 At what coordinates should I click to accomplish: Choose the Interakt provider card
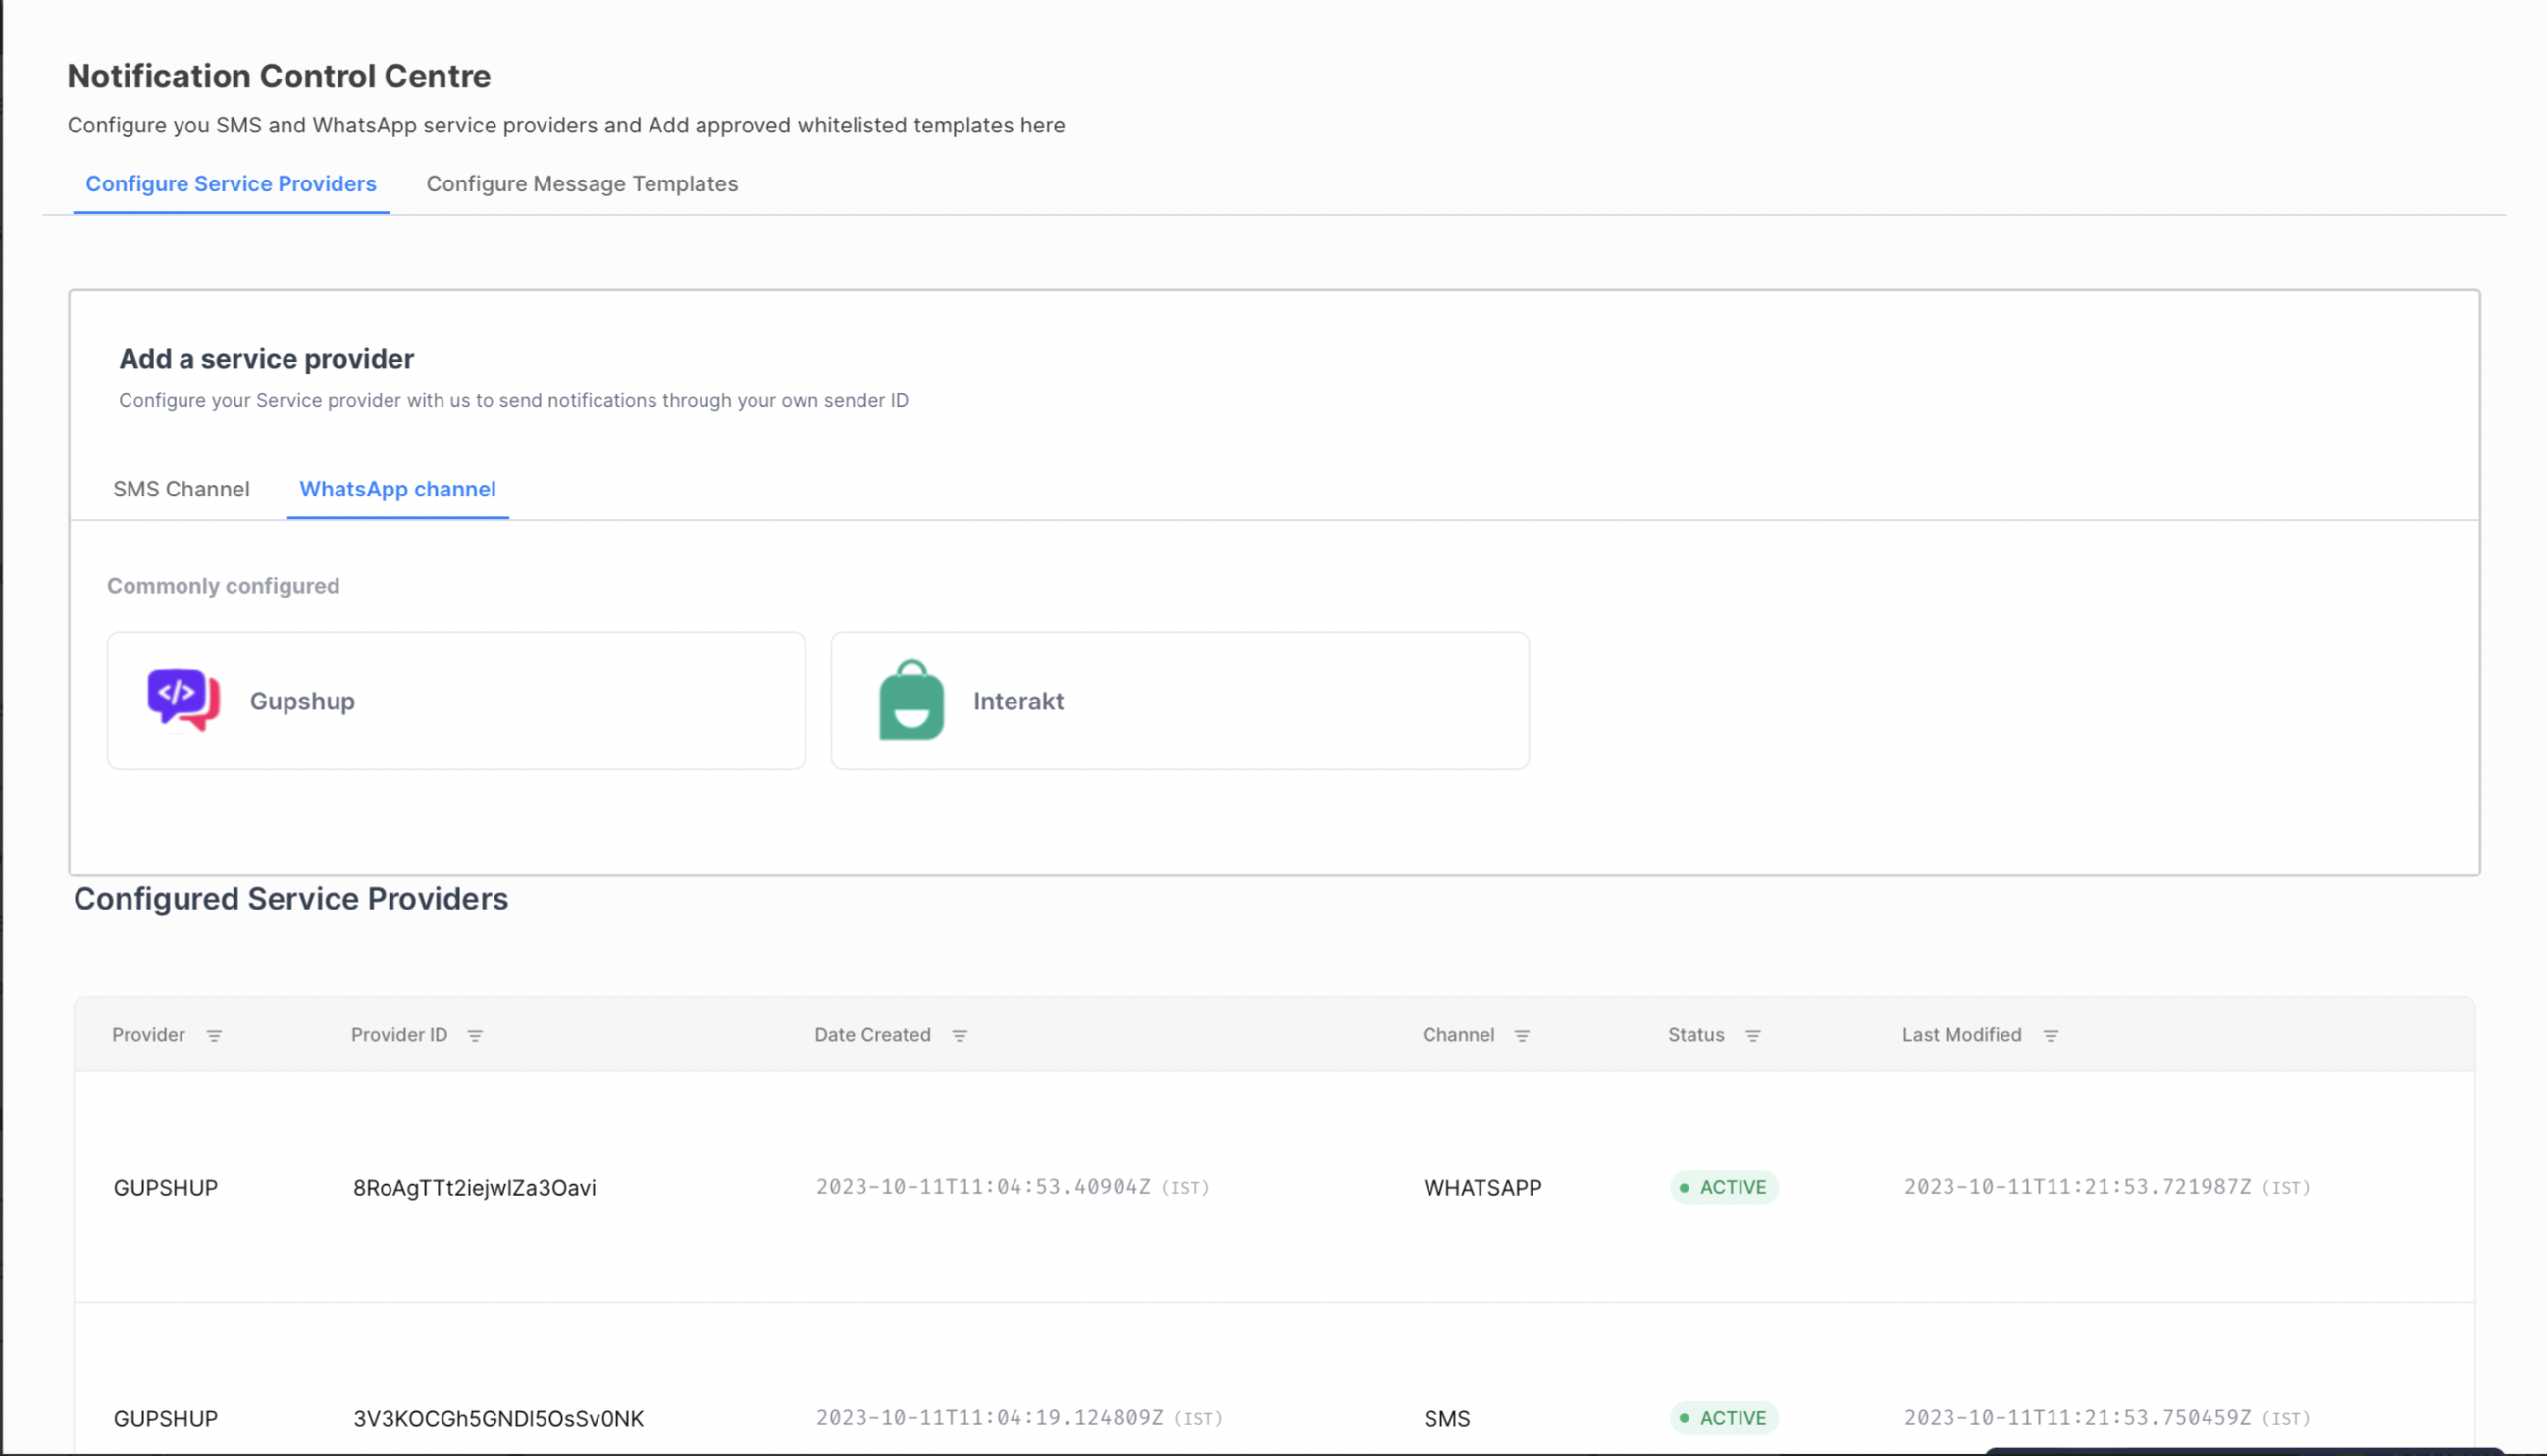tap(1180, 700)
